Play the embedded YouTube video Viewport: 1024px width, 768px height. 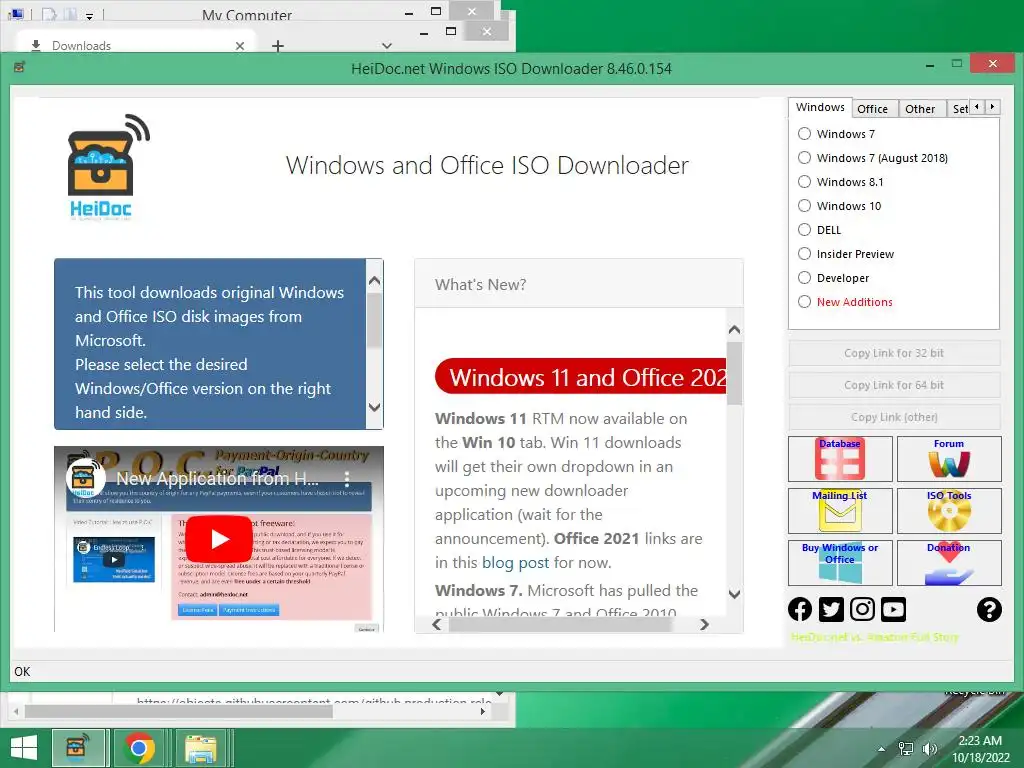coord(219,539)
